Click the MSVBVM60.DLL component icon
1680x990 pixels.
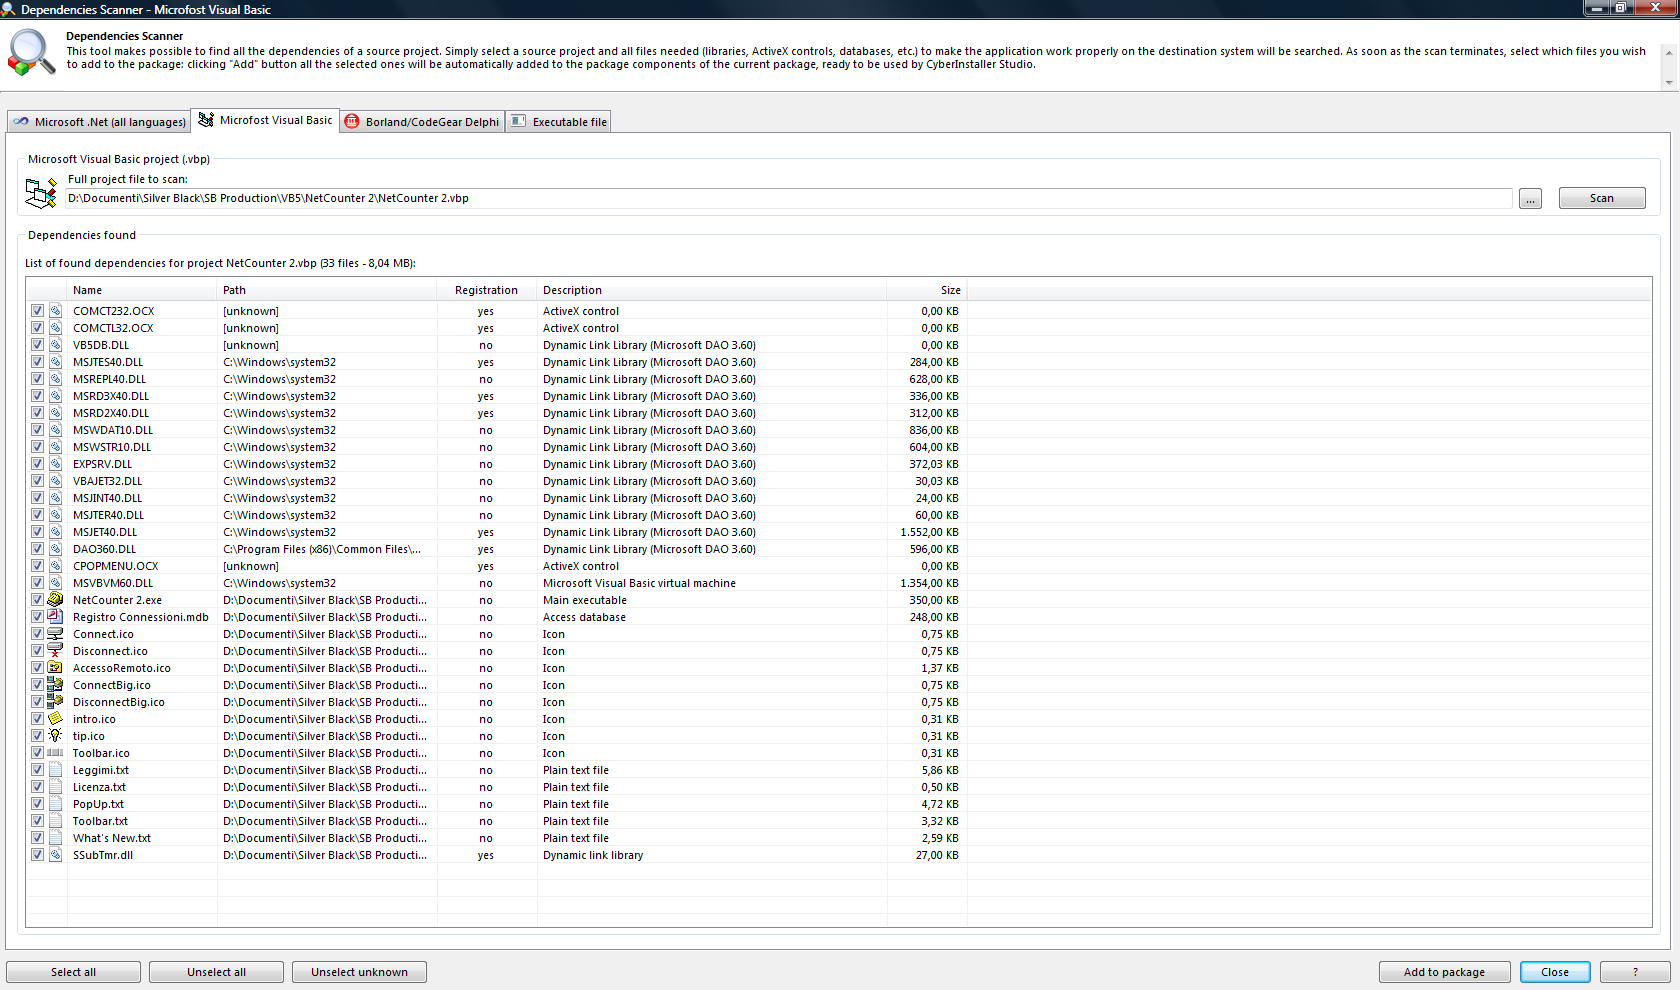55,583
